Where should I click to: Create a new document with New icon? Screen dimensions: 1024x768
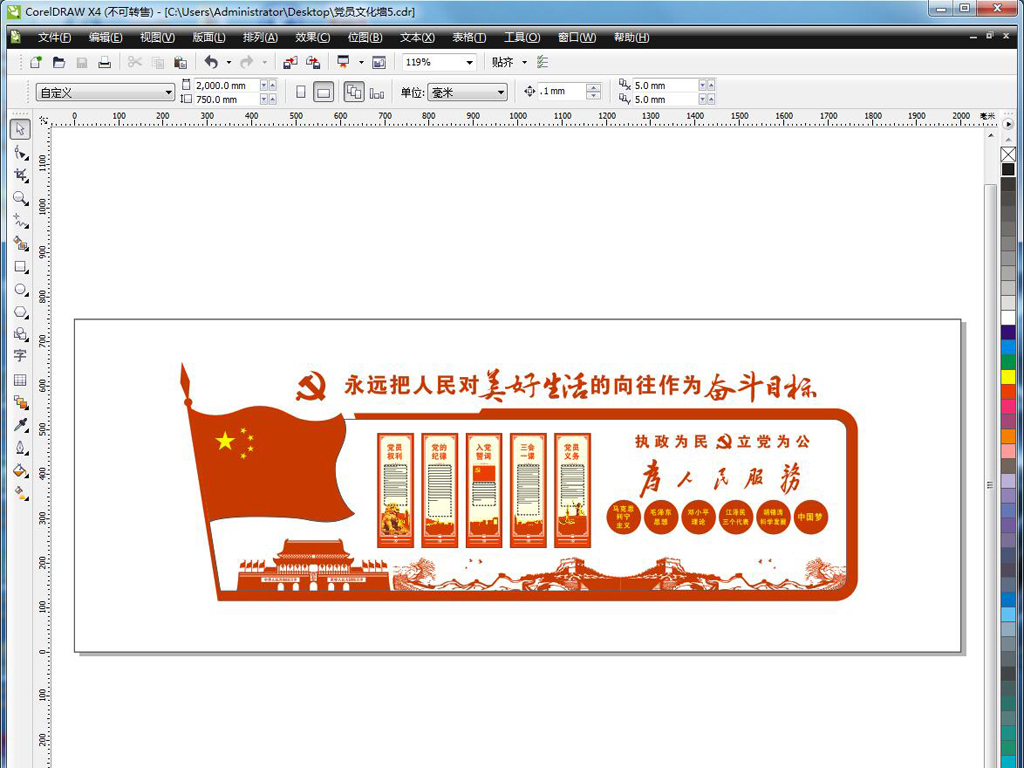point(36,62)
